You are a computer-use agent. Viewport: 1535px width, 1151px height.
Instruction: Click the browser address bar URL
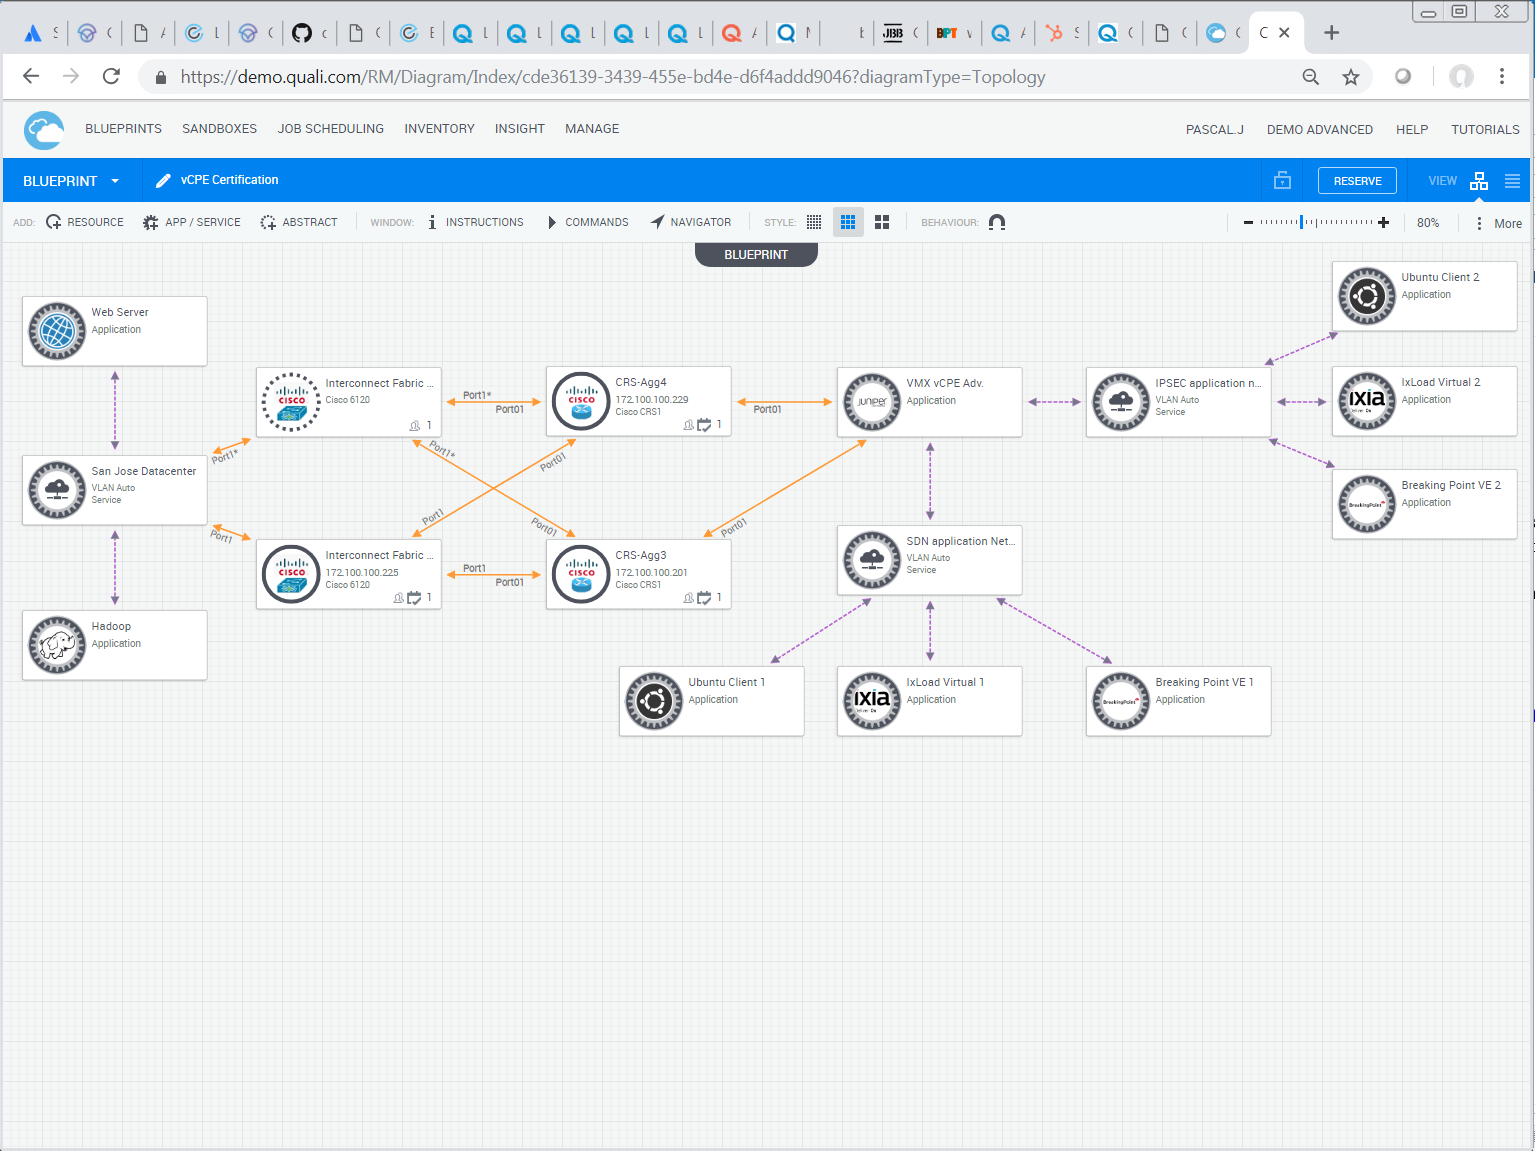tap(613, 77)
